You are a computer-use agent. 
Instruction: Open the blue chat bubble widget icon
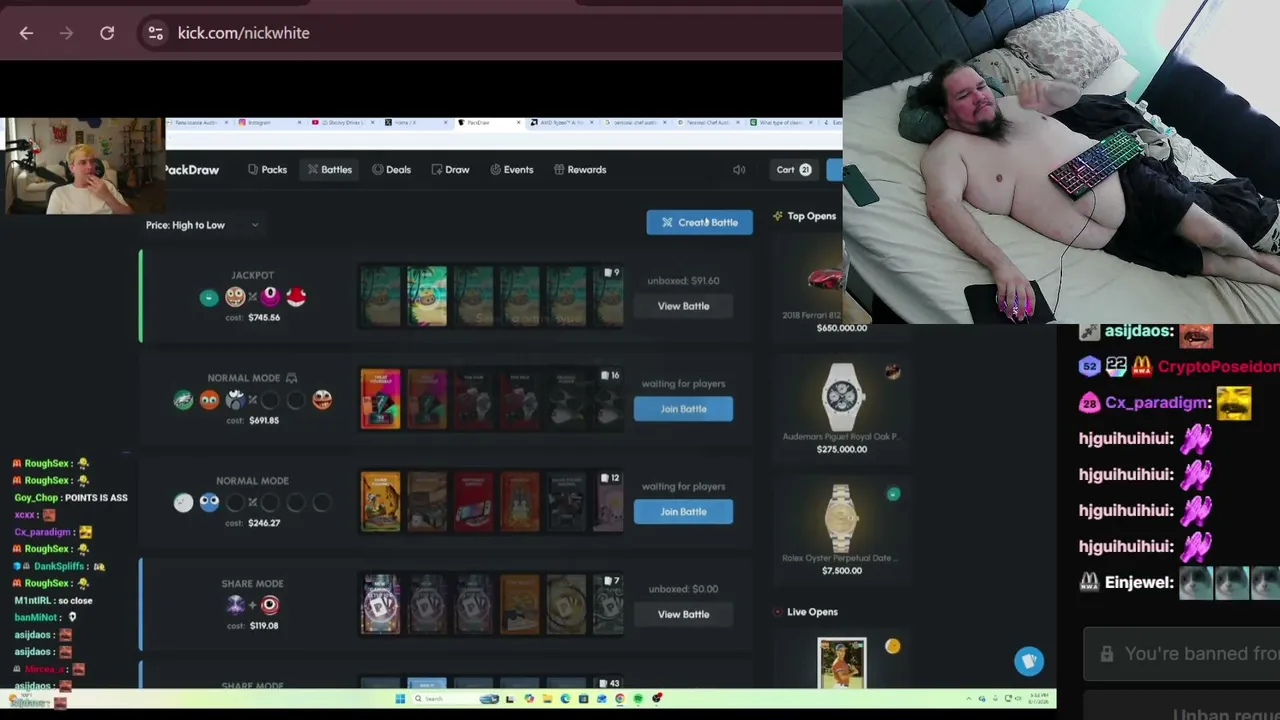(x=1029, y=661)
